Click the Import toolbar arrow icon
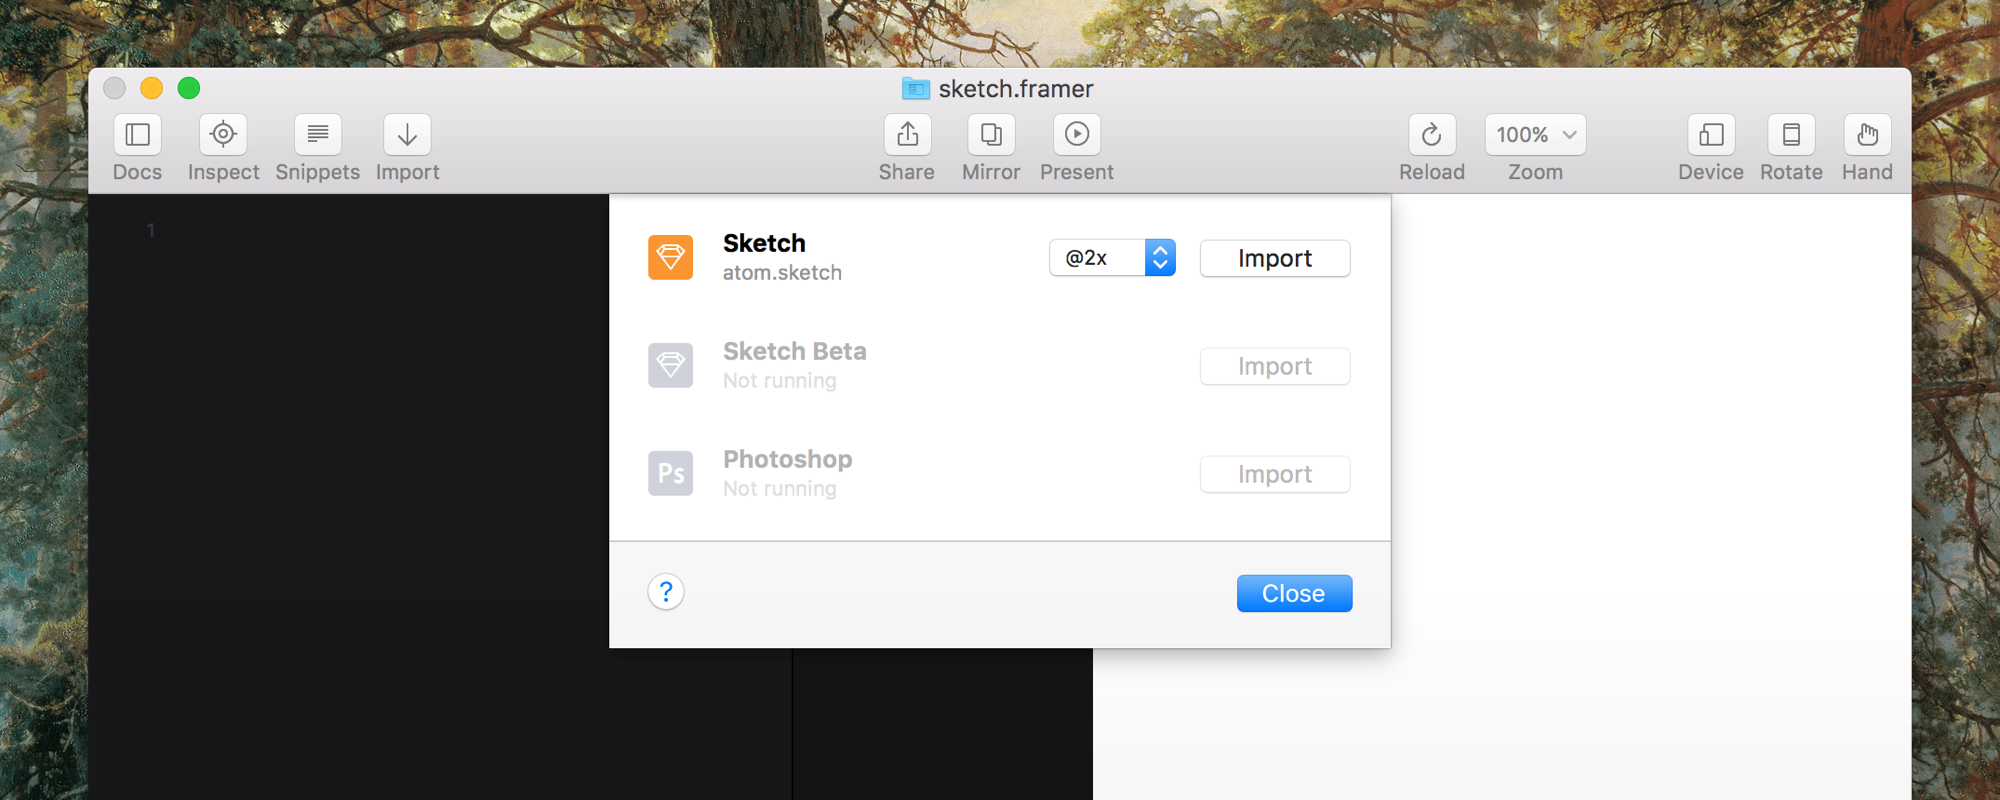The width and height of the screenshot is (2000, 800). pos(407,134)
